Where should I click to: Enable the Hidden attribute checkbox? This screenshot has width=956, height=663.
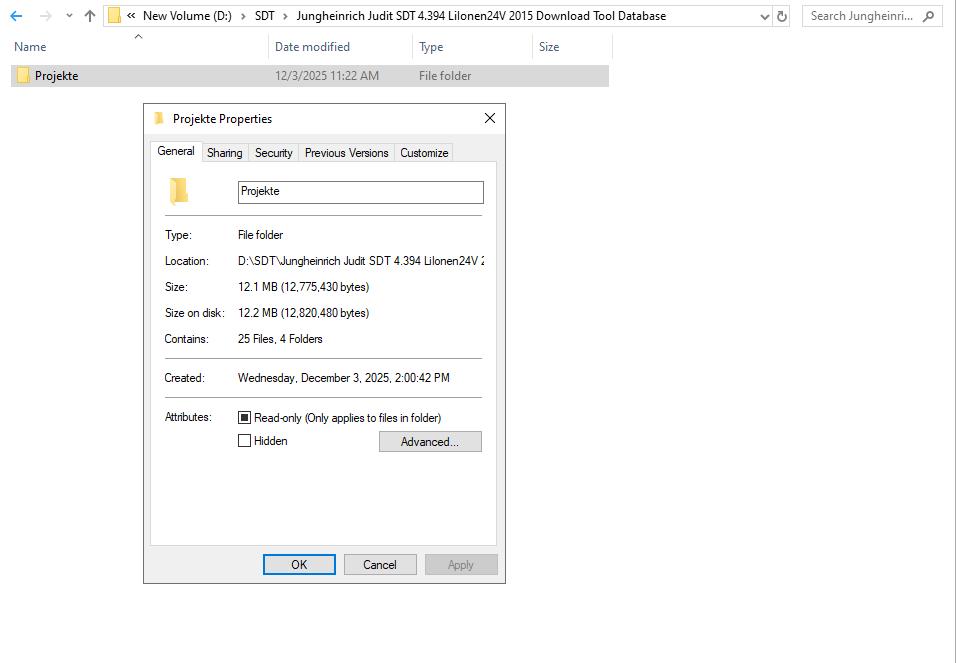click(243, 441)
